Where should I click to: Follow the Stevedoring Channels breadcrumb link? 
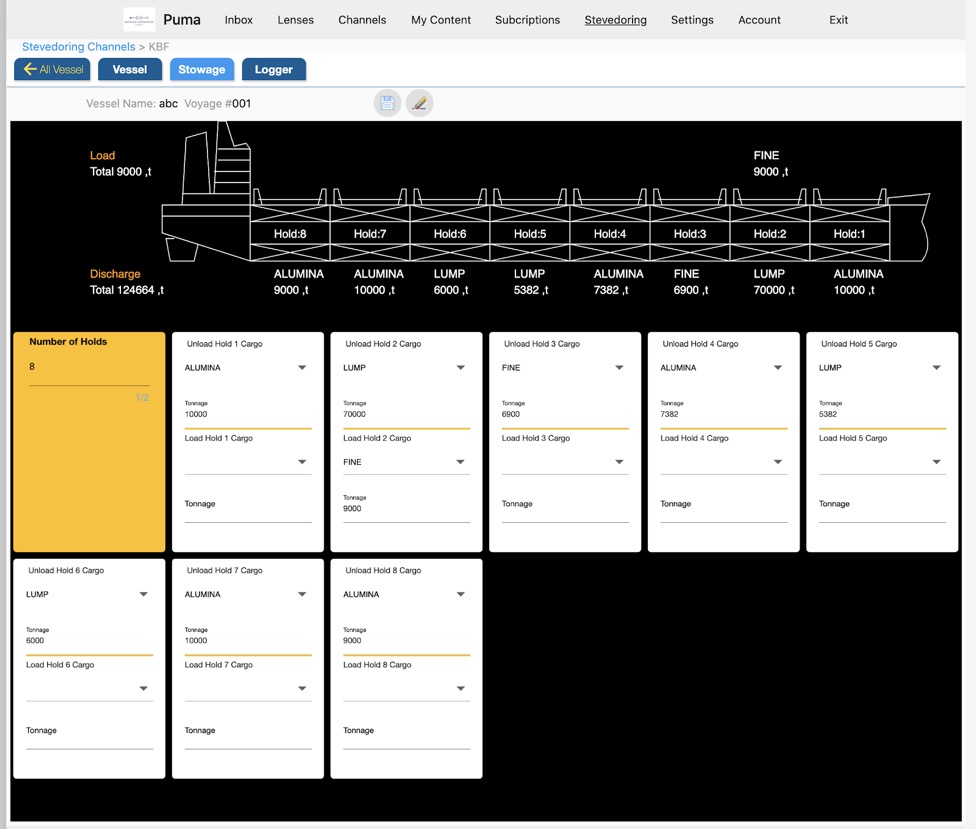tap(78, 47)
